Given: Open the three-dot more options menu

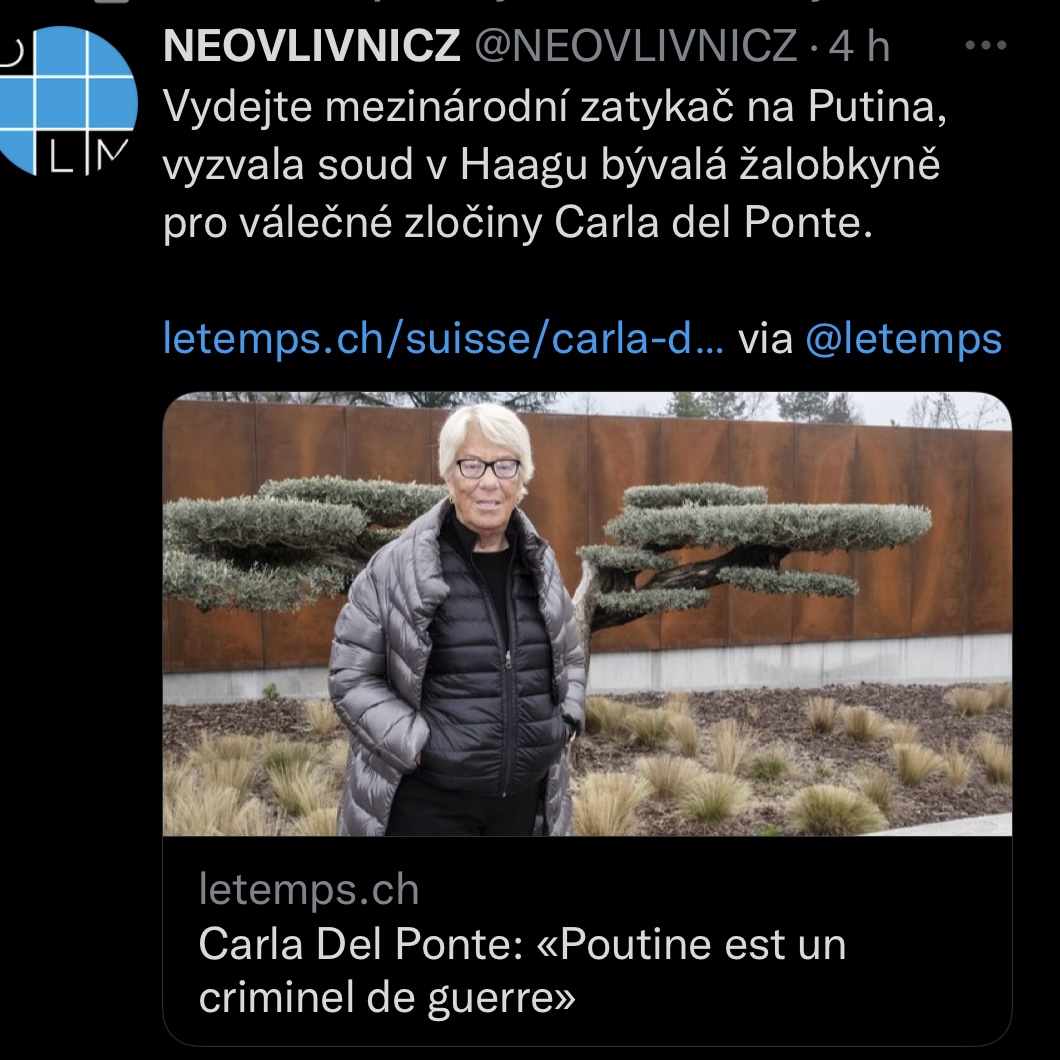Looking at the screenshot, I should pyautogui.click(x=986, y=45).
